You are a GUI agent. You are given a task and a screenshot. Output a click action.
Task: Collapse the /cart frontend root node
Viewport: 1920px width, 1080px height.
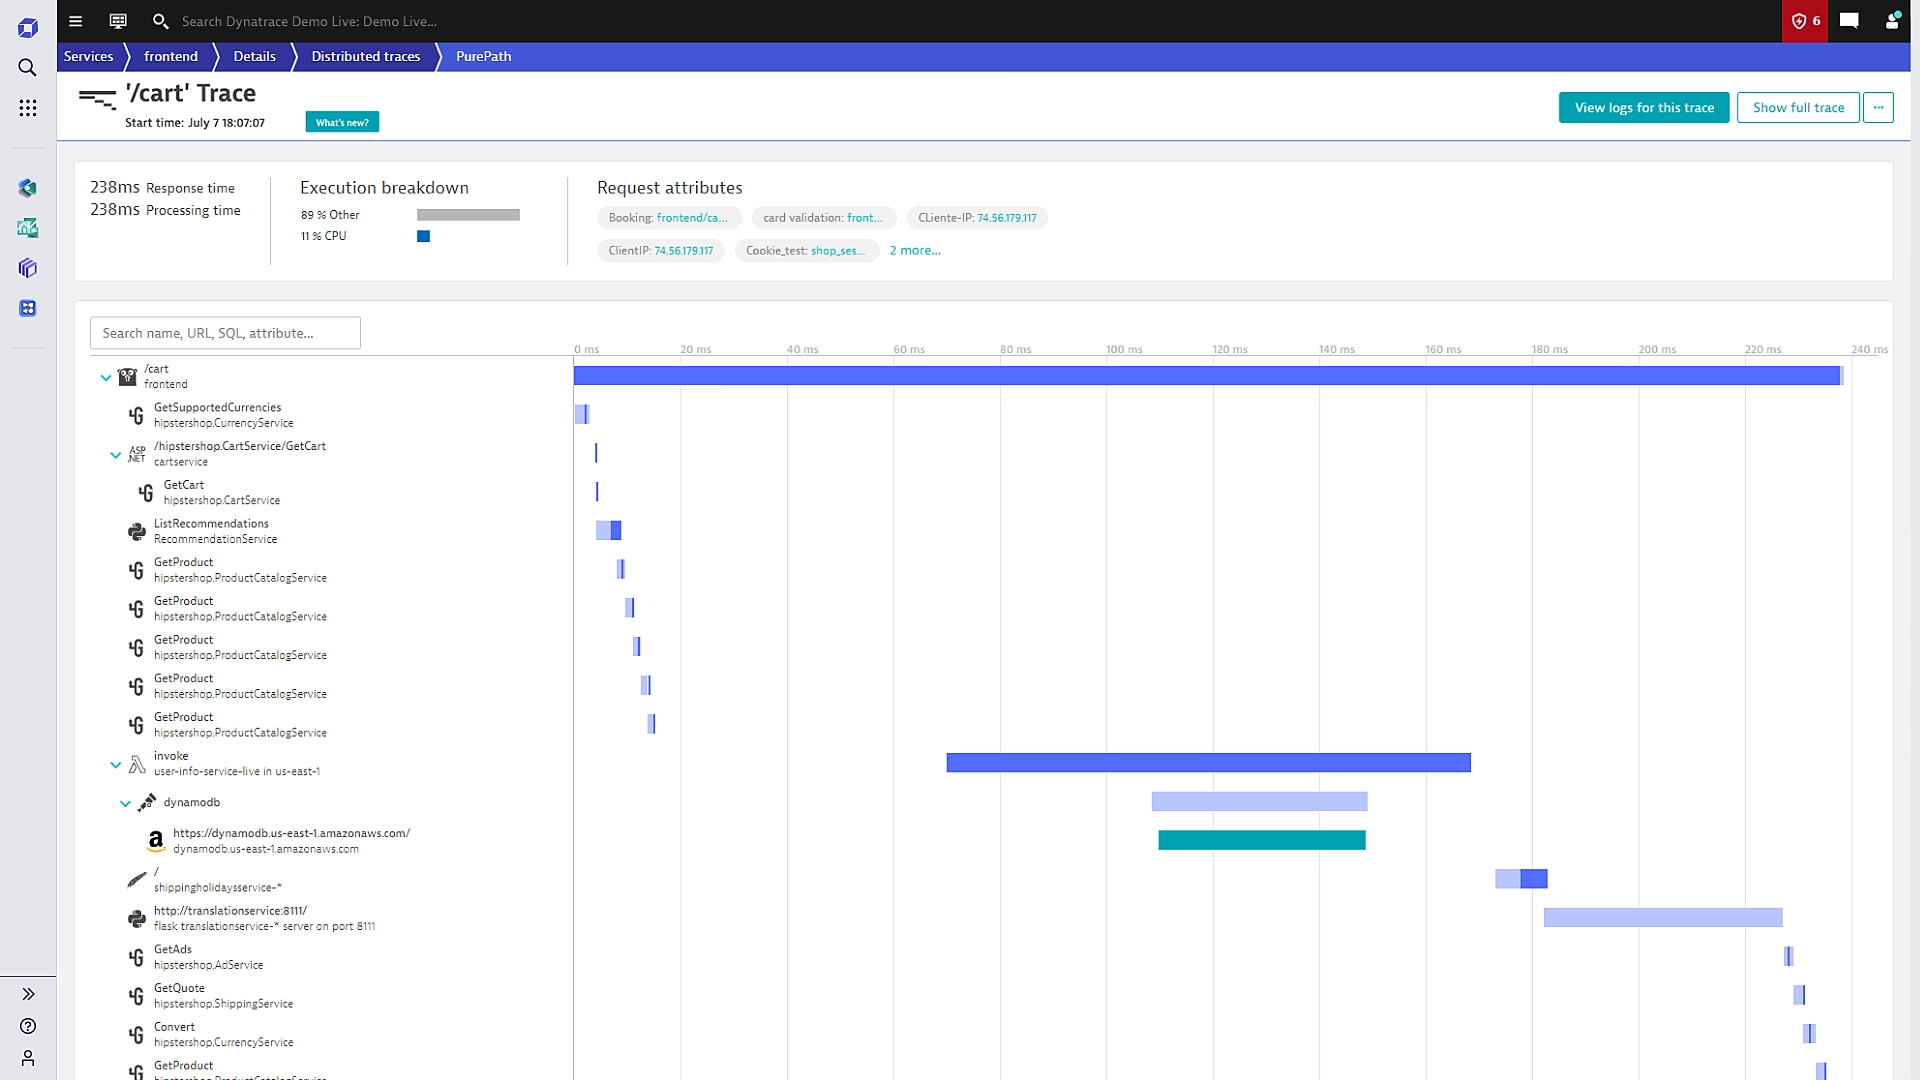coord(106,378)
